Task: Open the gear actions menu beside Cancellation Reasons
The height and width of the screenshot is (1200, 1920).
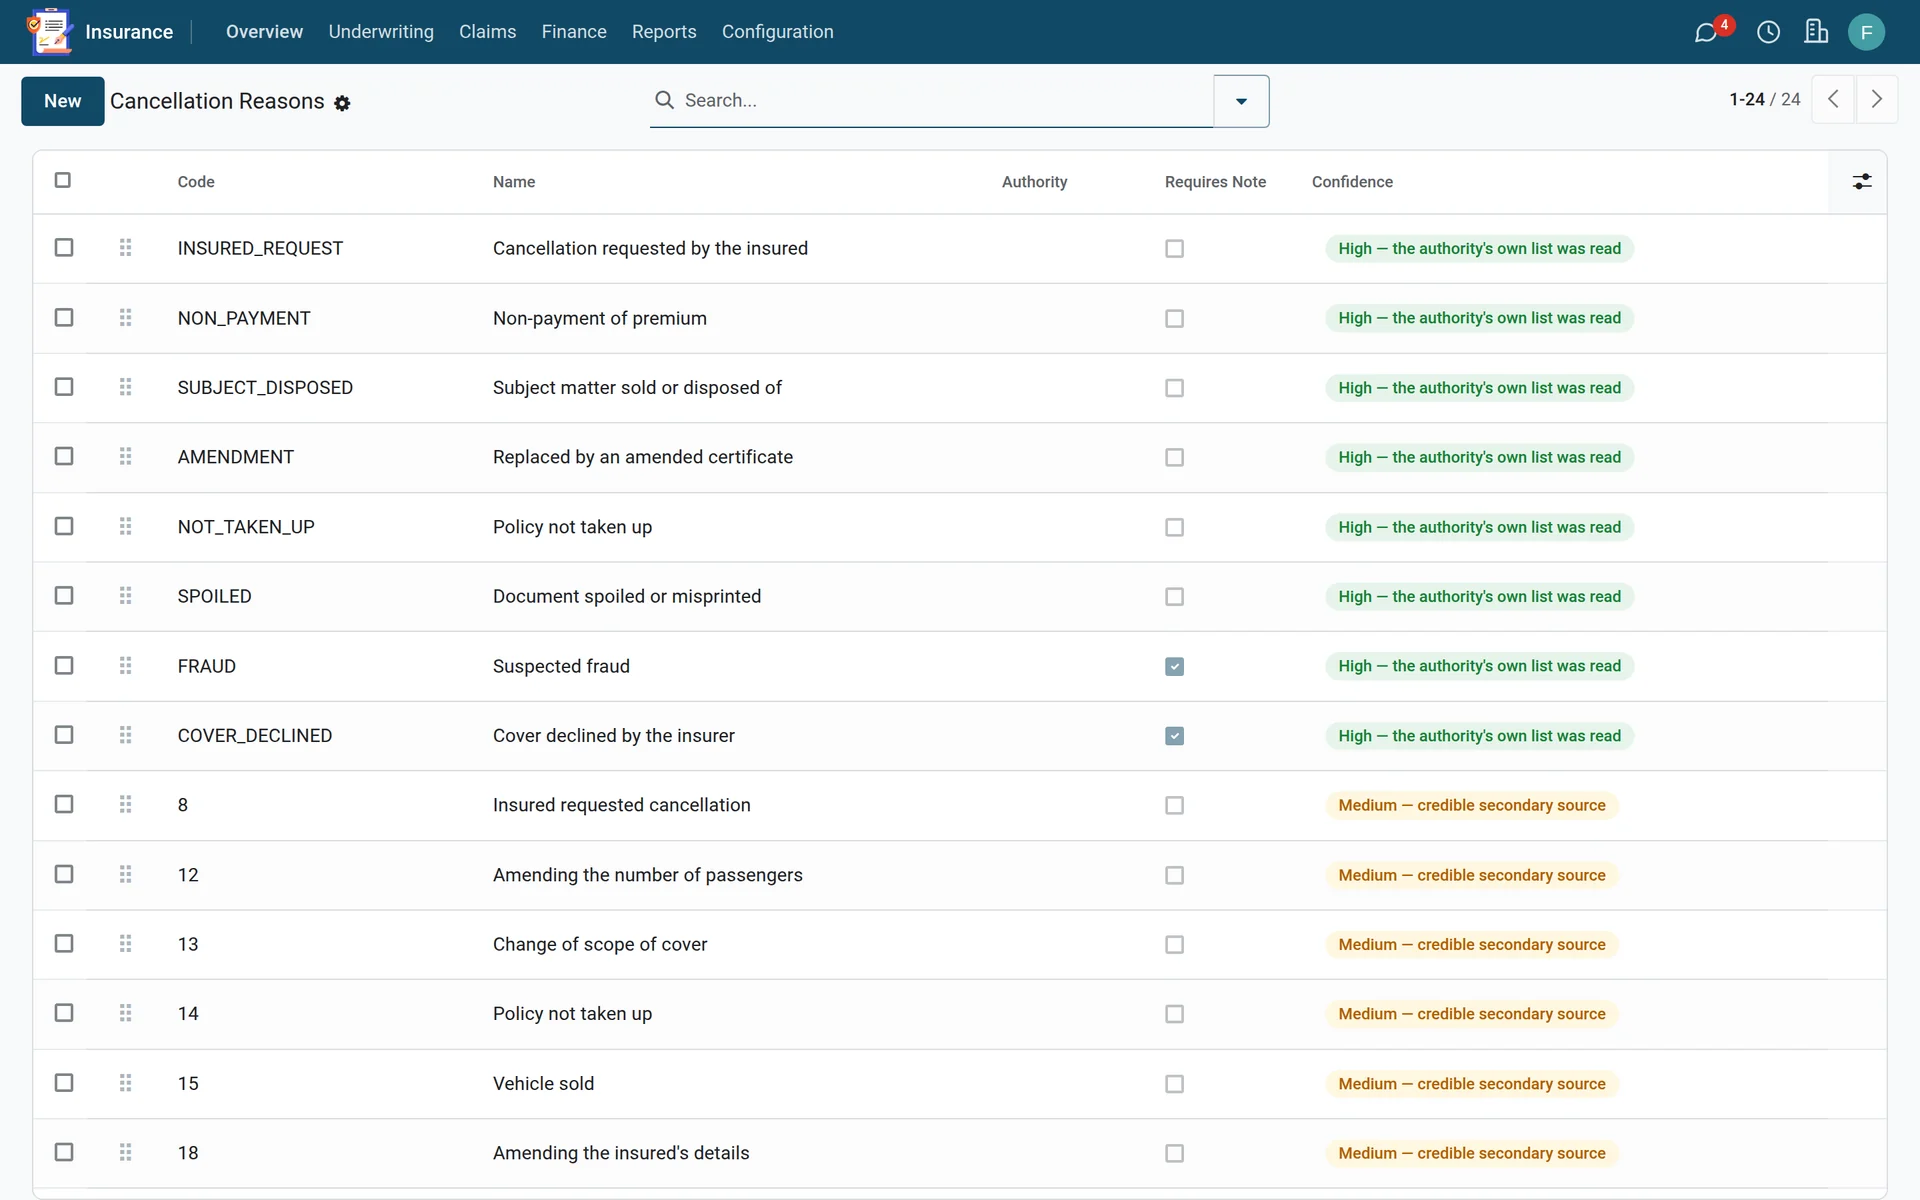Action: click(x=342, y=103)
